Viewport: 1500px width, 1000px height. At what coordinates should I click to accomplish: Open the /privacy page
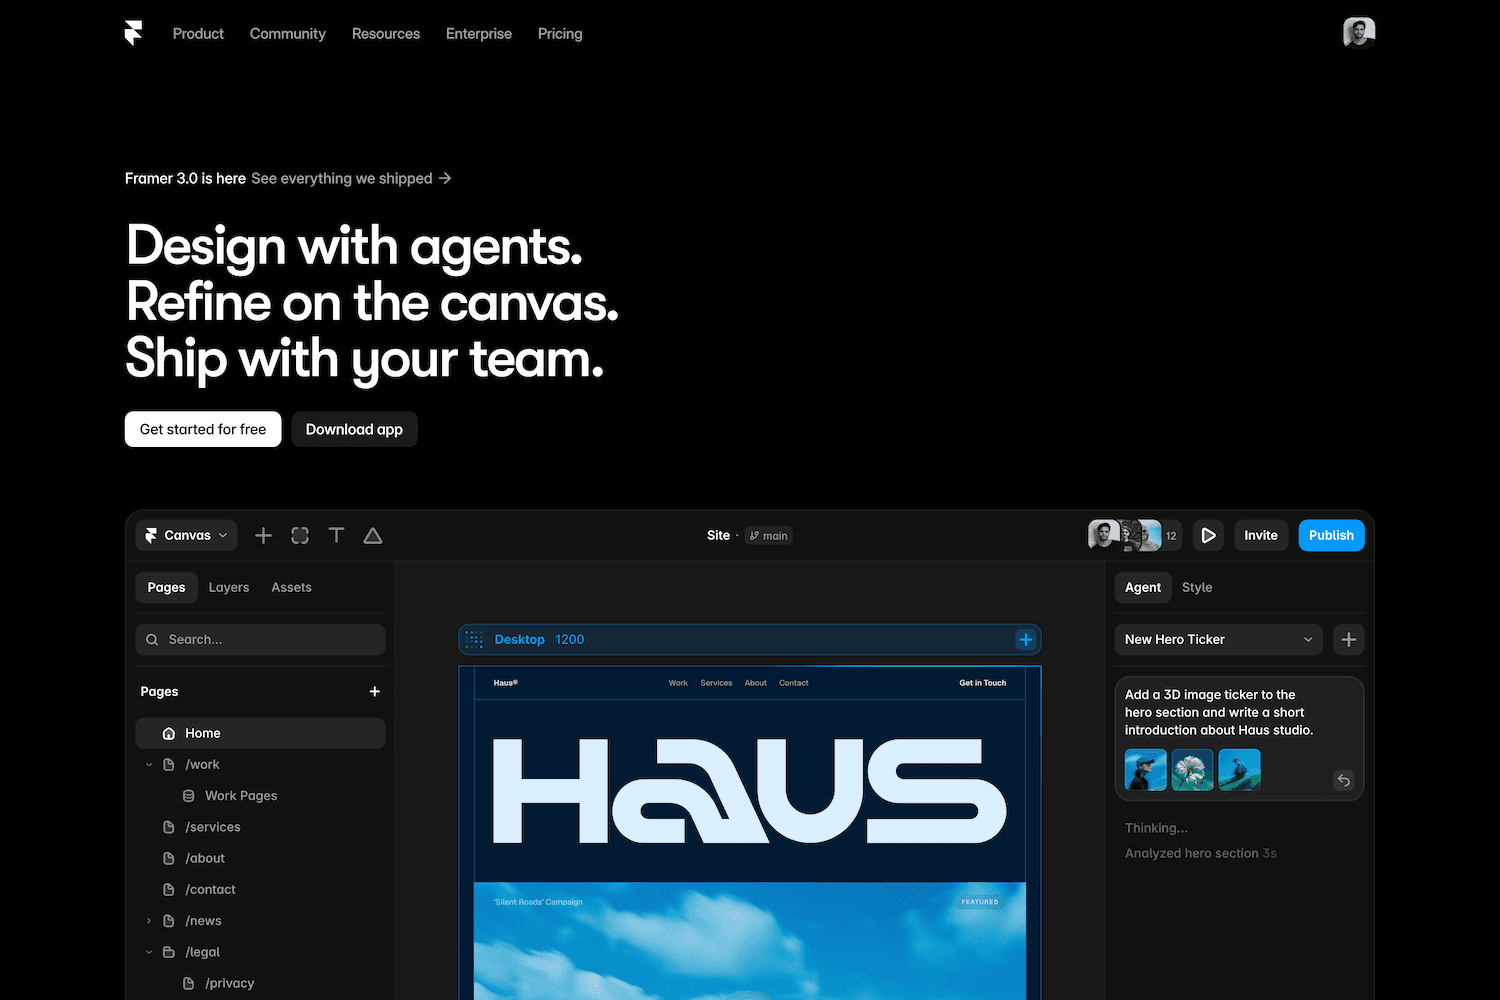coord(229,983)
